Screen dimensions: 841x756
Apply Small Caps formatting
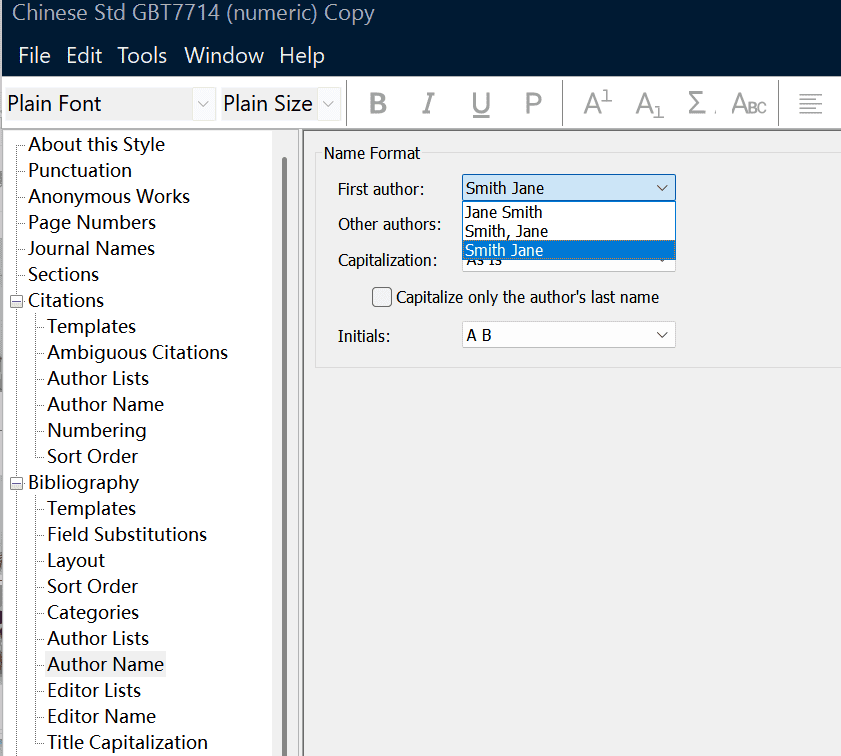[749, 103]
